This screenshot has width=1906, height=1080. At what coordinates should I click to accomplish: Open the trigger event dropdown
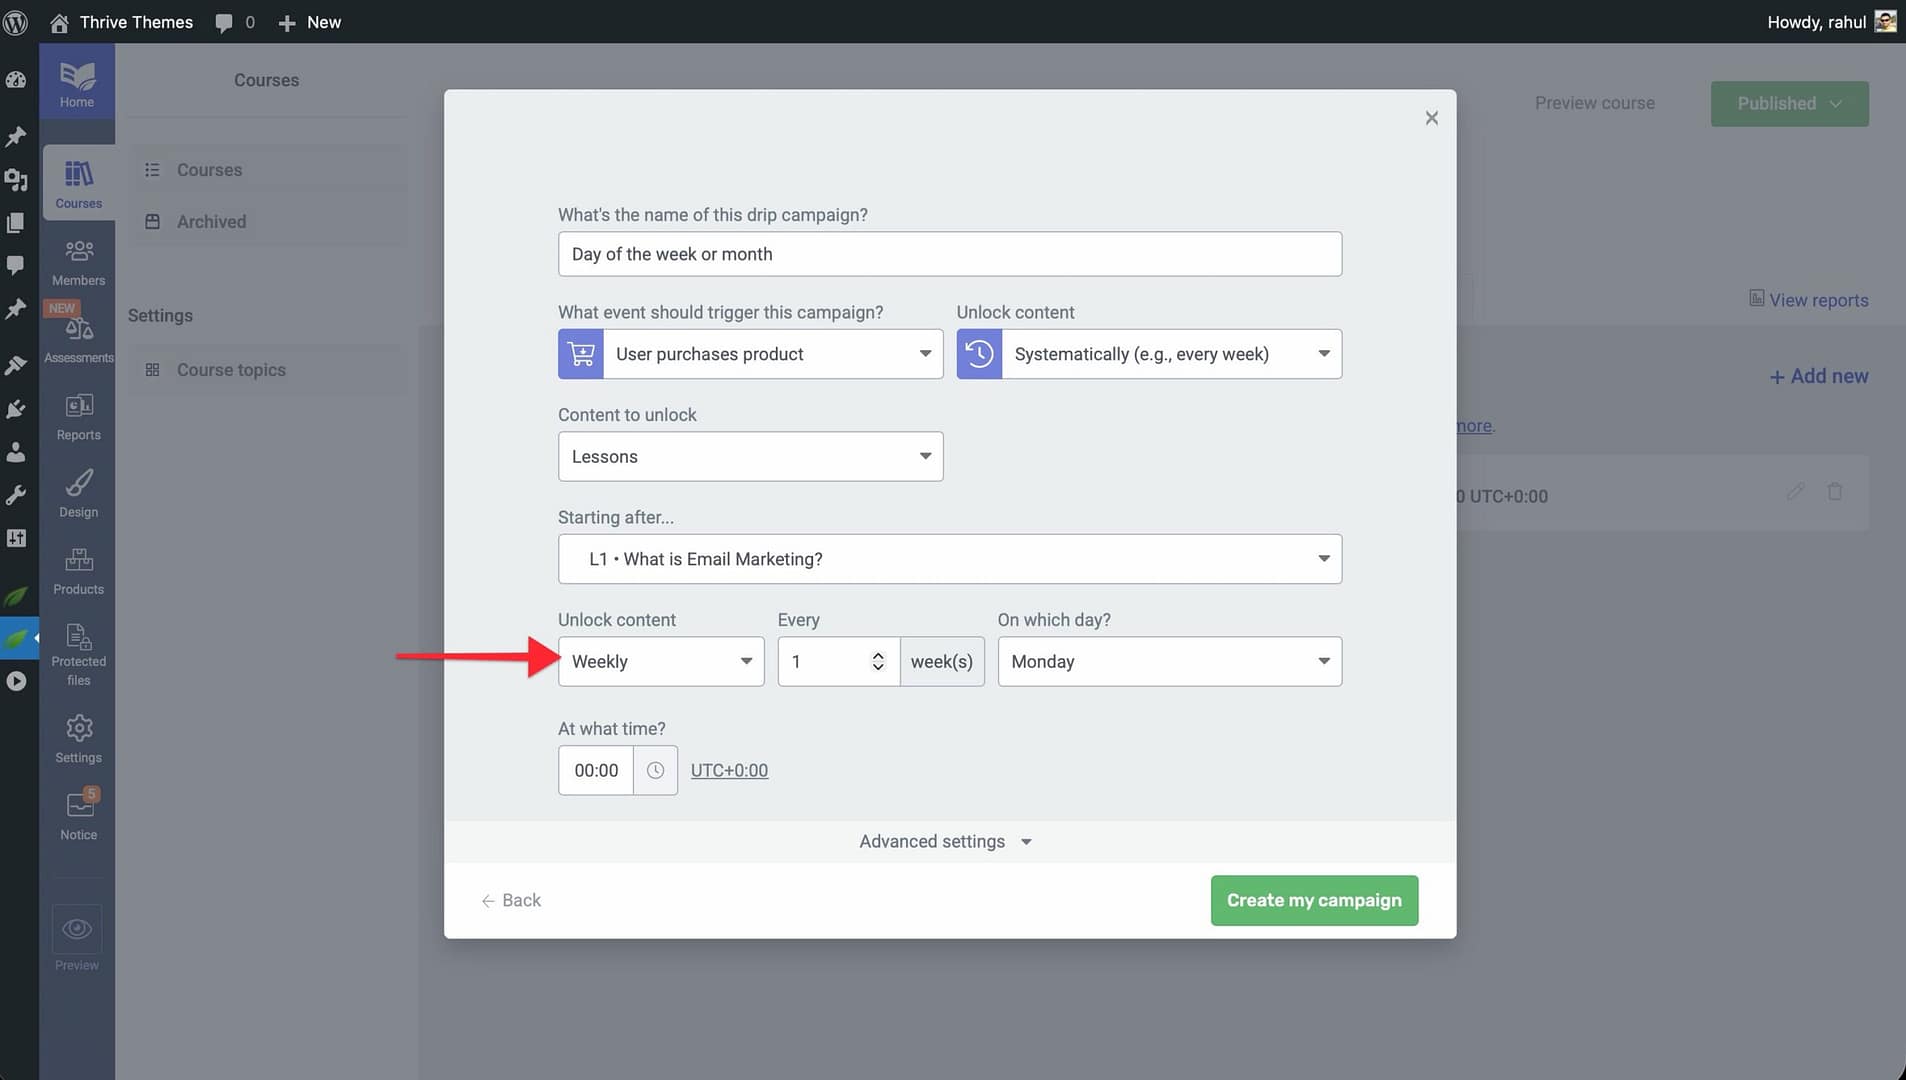[x=750, y=354]
